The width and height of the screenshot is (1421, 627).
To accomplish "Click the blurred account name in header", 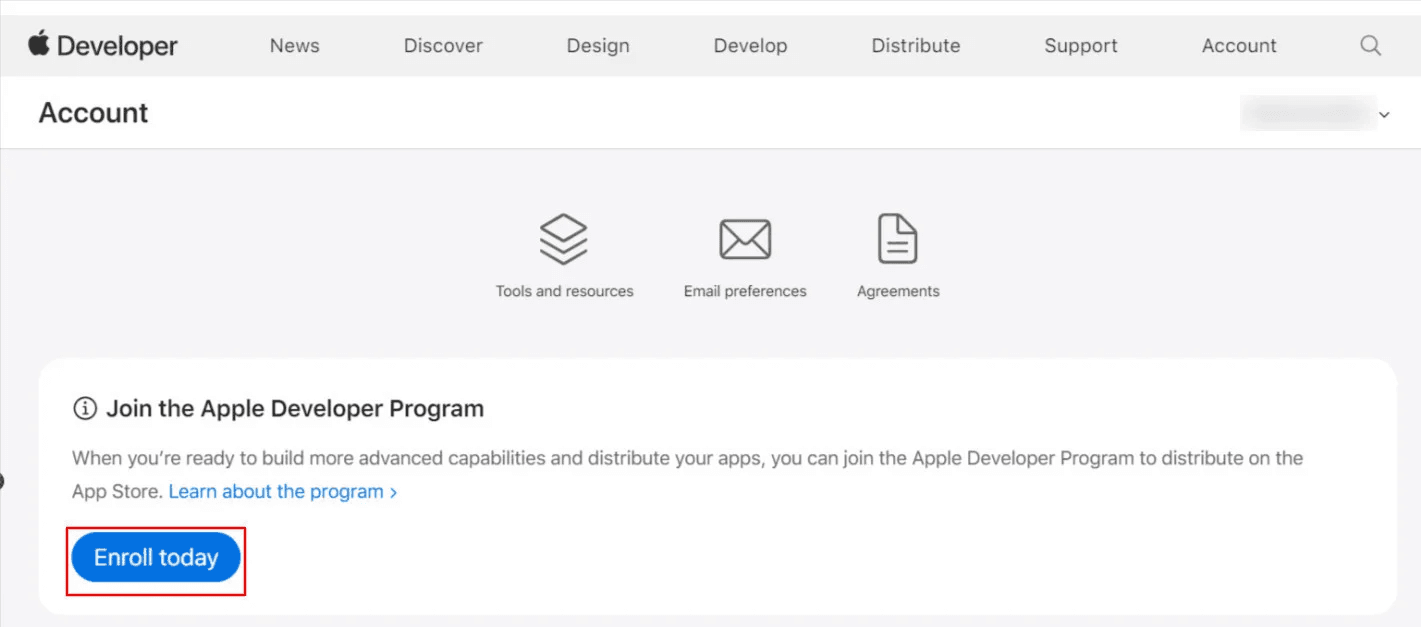I will (1305, 114).
